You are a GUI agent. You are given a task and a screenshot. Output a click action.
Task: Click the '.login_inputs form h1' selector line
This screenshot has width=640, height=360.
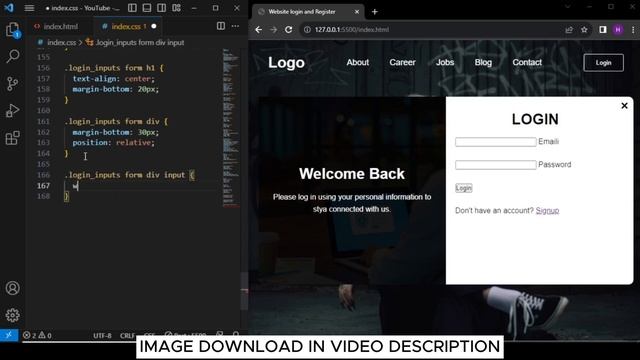coord(114,68)
